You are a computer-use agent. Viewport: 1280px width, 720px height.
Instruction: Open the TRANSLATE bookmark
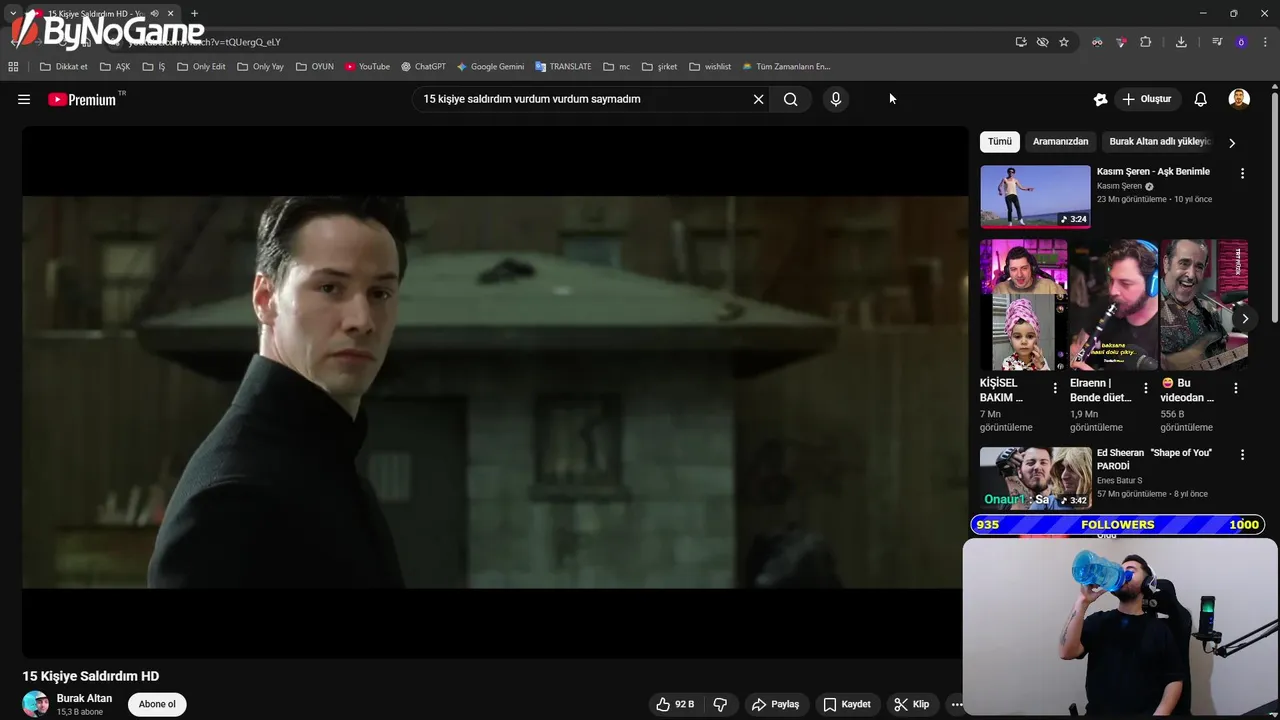click(563, 67)
